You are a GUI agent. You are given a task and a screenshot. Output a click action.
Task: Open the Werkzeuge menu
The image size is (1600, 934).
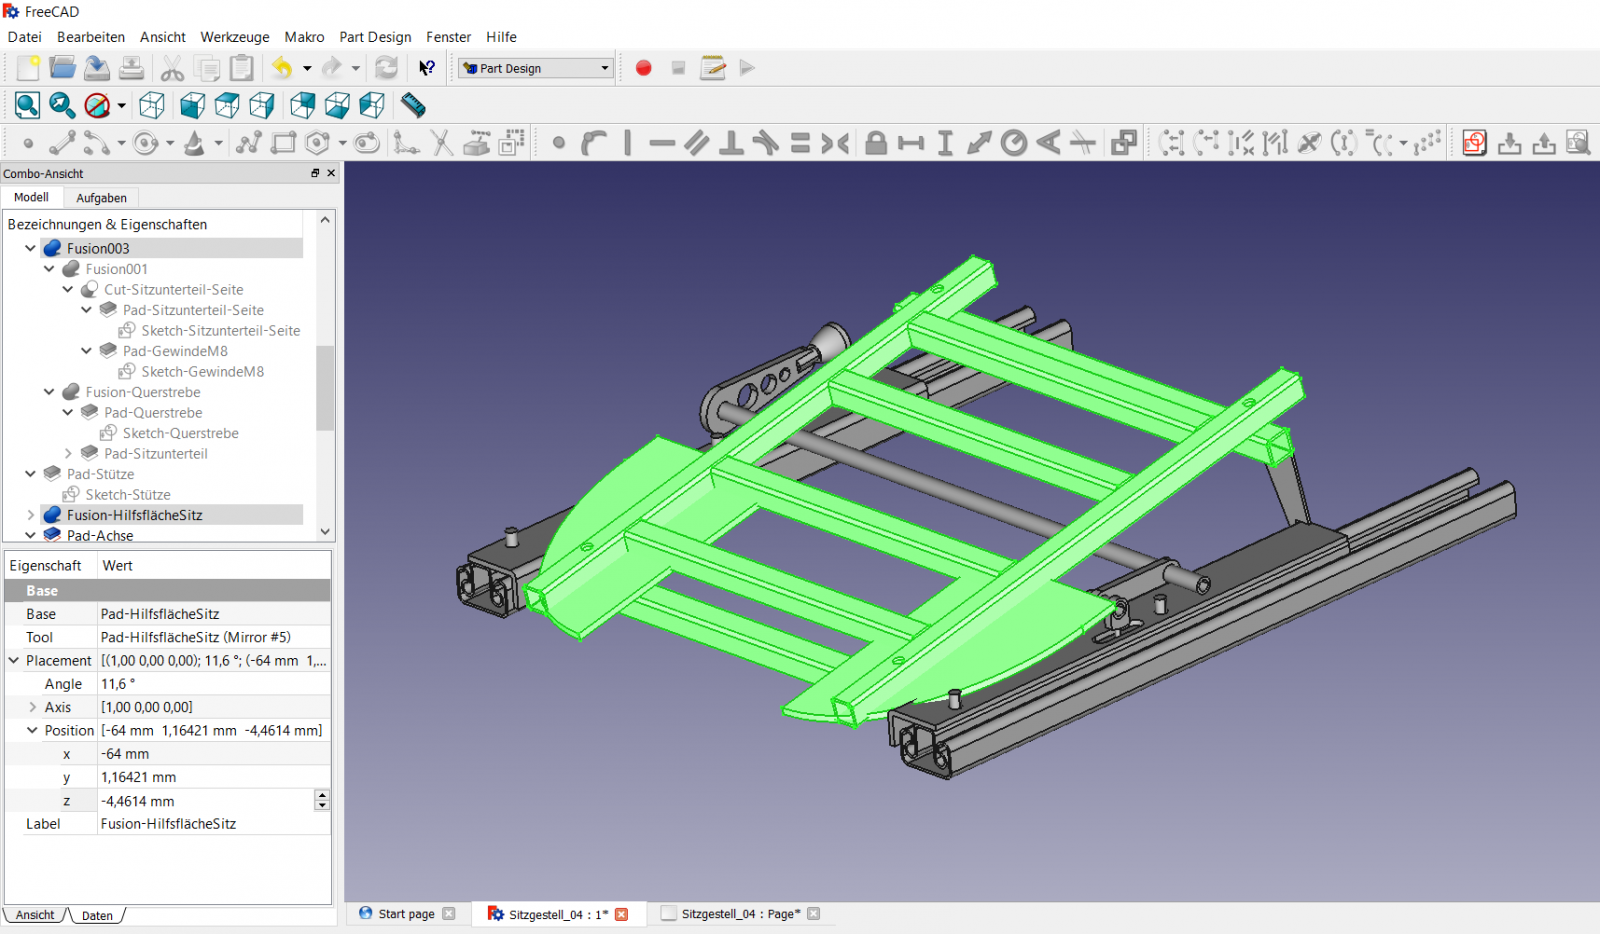click(x=235, y=37)
